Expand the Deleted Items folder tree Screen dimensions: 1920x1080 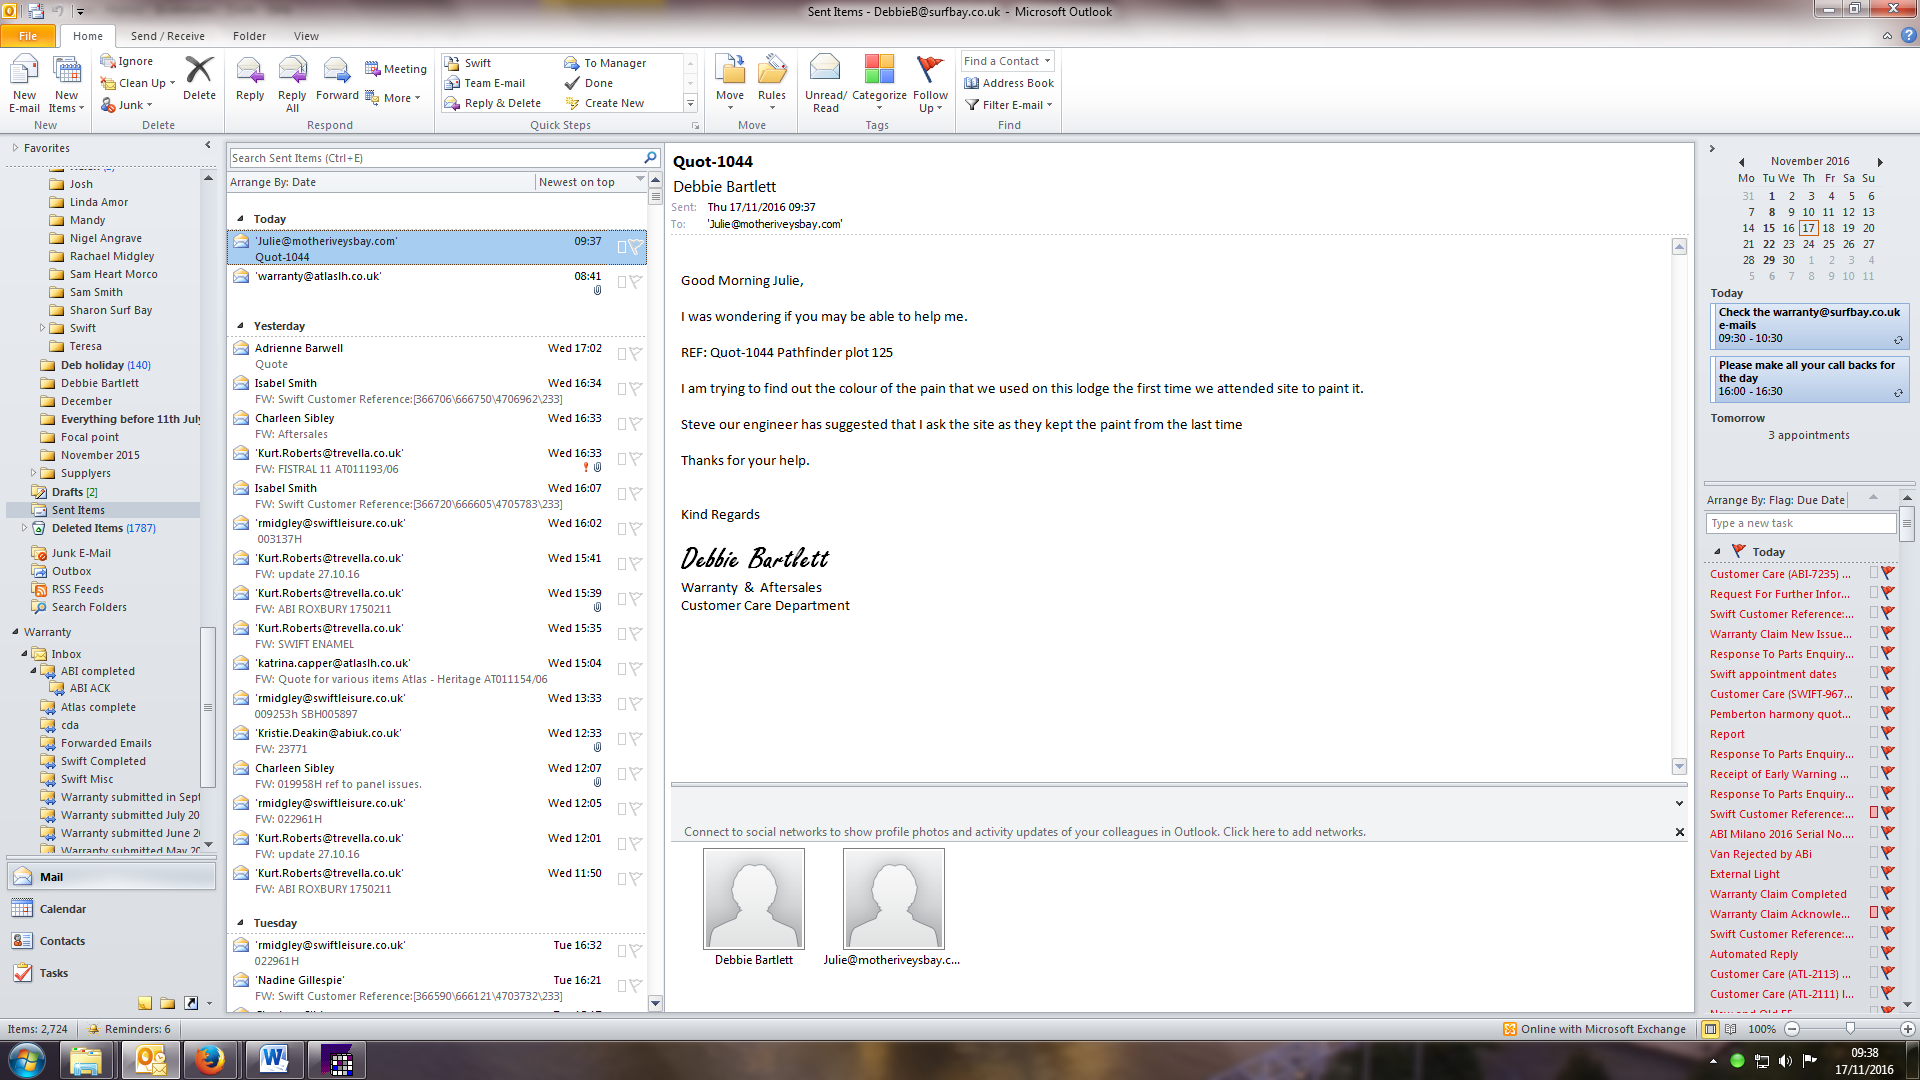(24, 528)
